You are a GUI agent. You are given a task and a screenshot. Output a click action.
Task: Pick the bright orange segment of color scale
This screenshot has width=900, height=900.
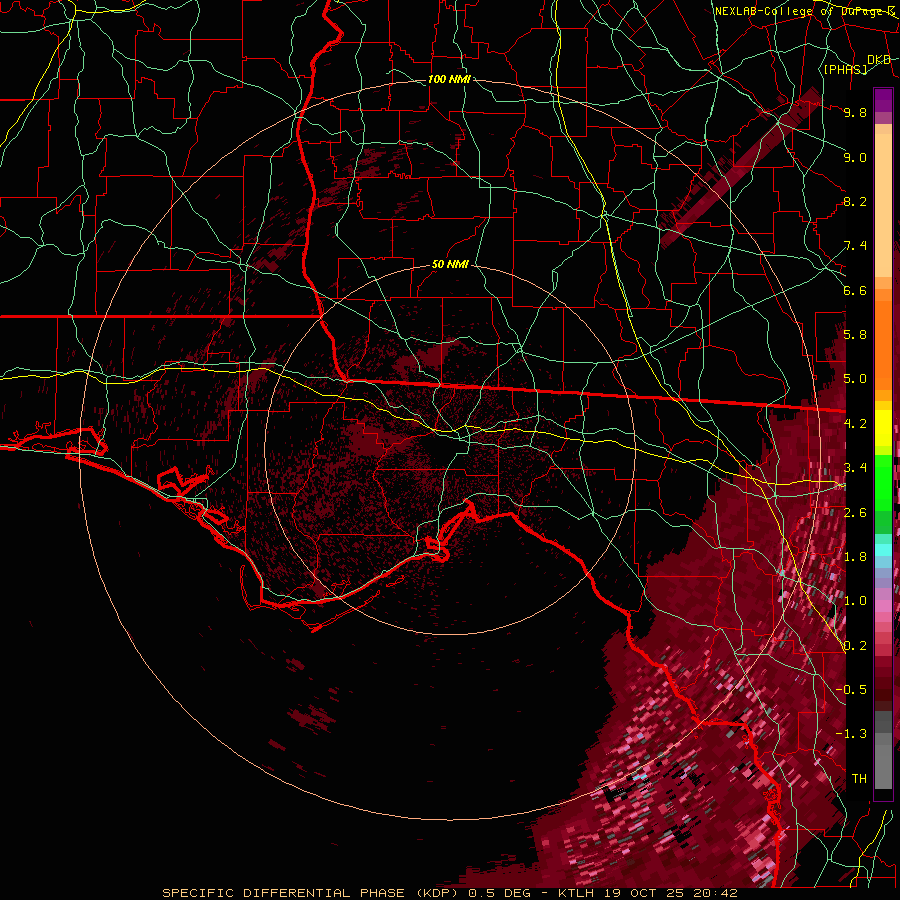(883, 346)
